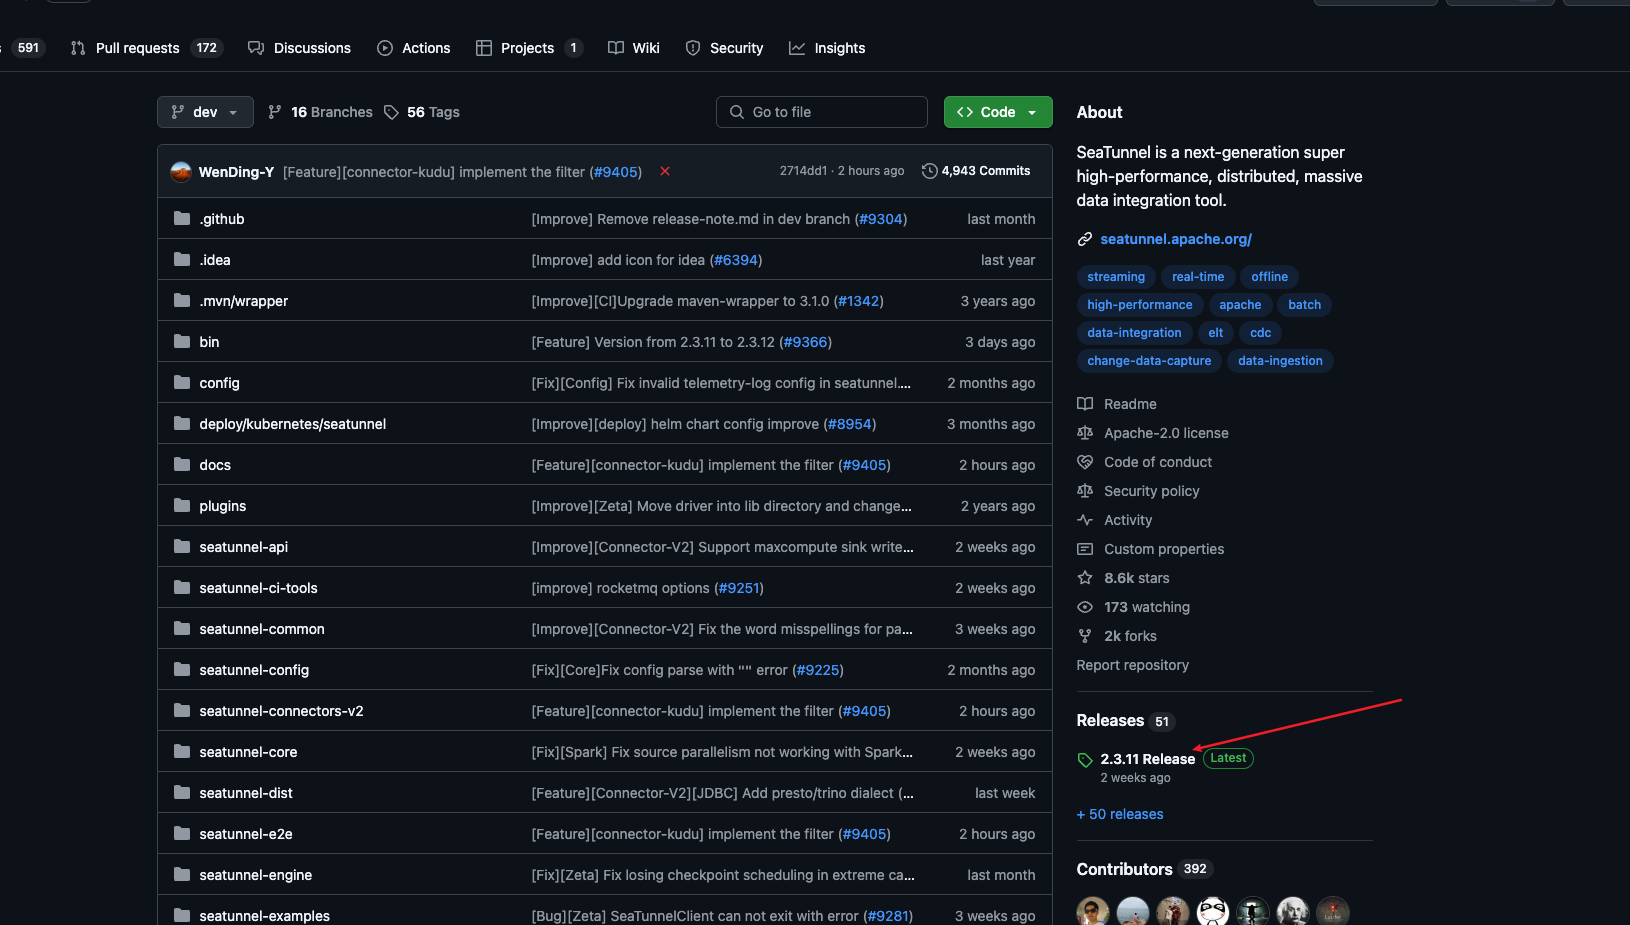Open the seatunnel-connectors-v2 folder
Image resolution: width=1630 pixels, height=925 pixels.
pyautogui.click(x=281, y=711)
